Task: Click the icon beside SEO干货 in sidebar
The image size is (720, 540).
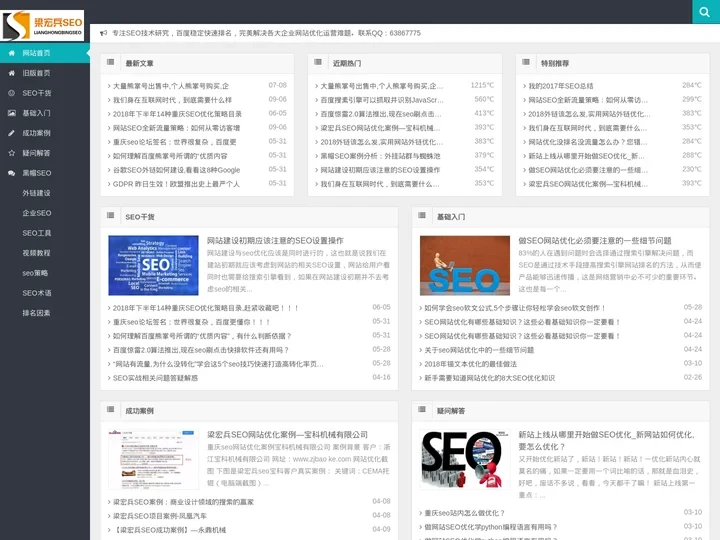Action: coord(12,93)
